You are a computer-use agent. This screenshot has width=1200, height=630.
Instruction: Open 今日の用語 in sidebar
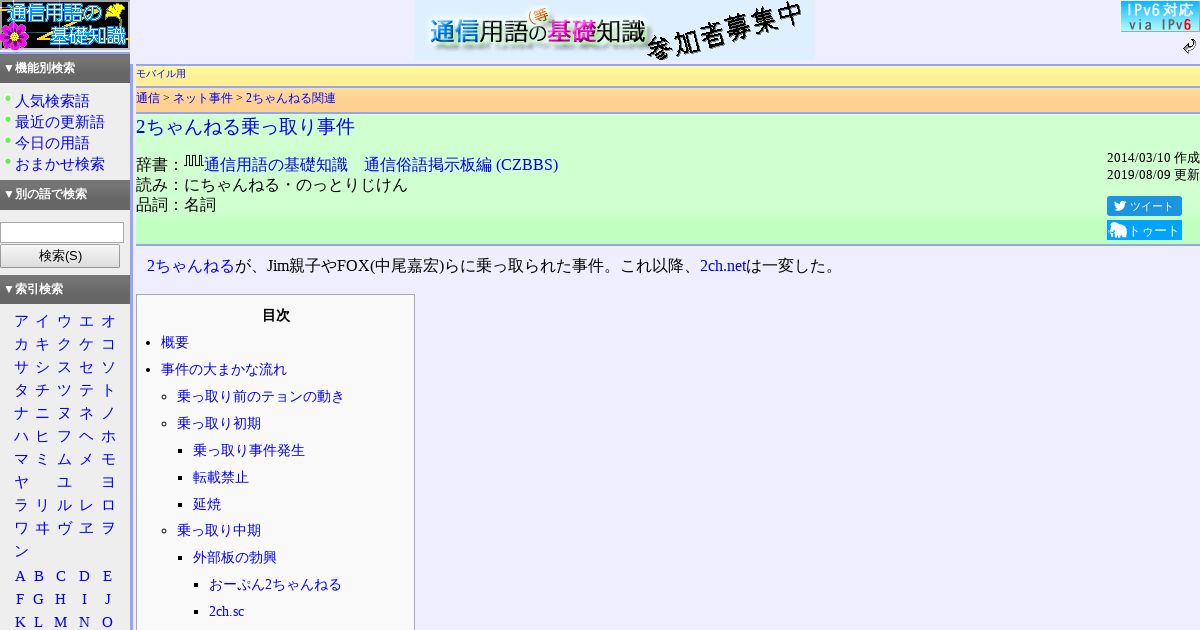[52, 143]
